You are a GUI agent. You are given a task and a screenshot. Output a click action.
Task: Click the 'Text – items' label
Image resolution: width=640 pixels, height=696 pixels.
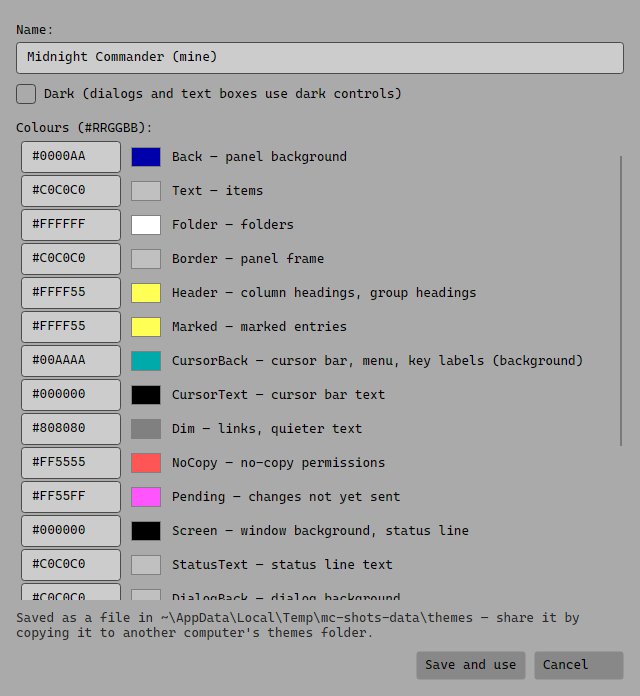point(217,191)
